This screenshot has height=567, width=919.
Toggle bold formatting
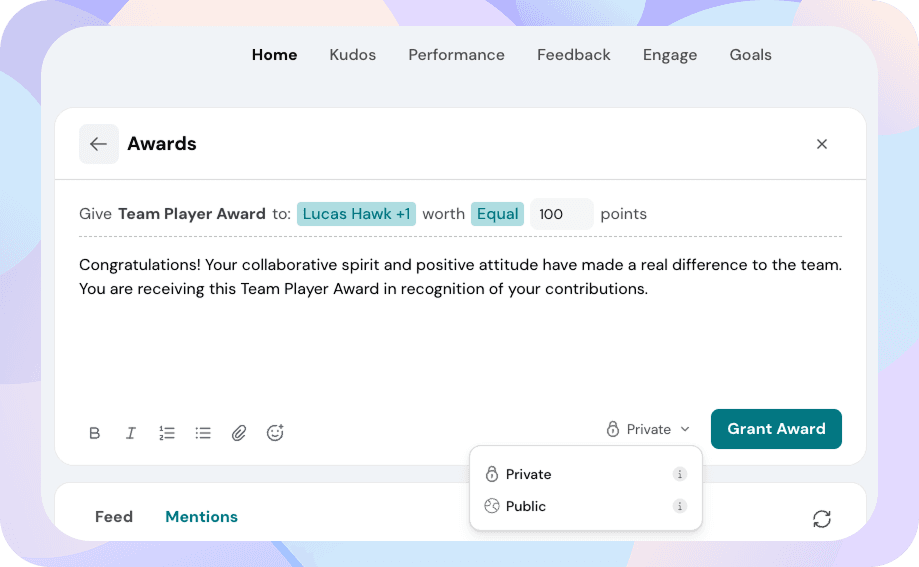tap(94, 433)
